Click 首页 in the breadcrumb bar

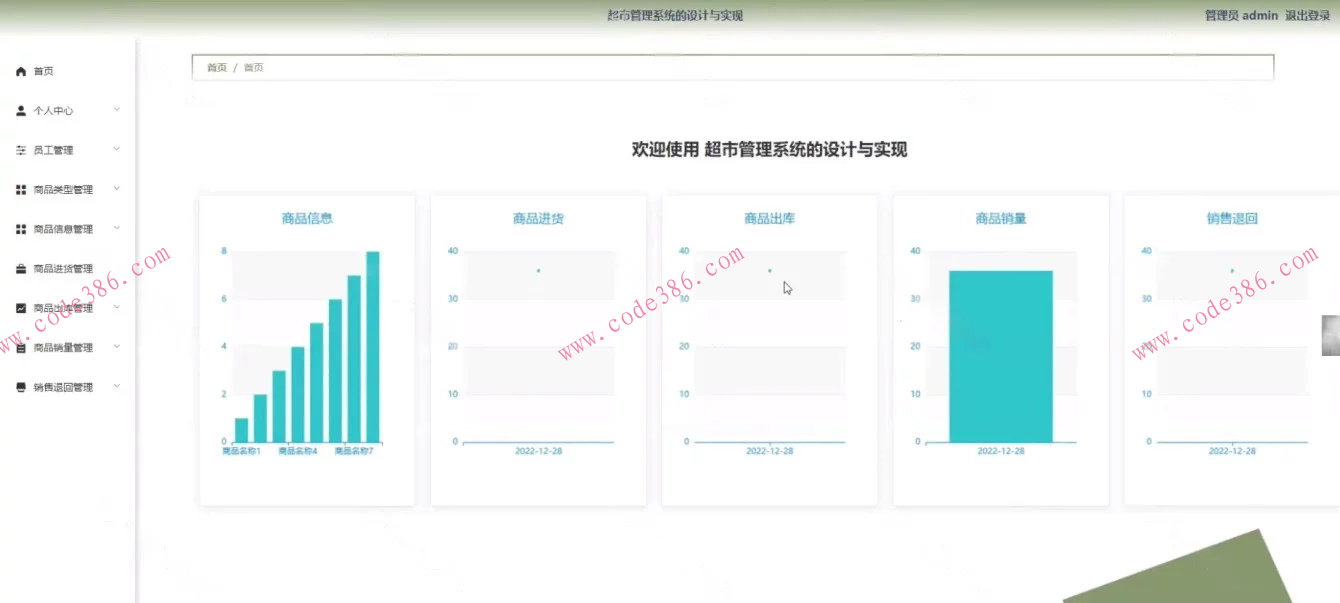pyautogui.click(x=216, y=66)
